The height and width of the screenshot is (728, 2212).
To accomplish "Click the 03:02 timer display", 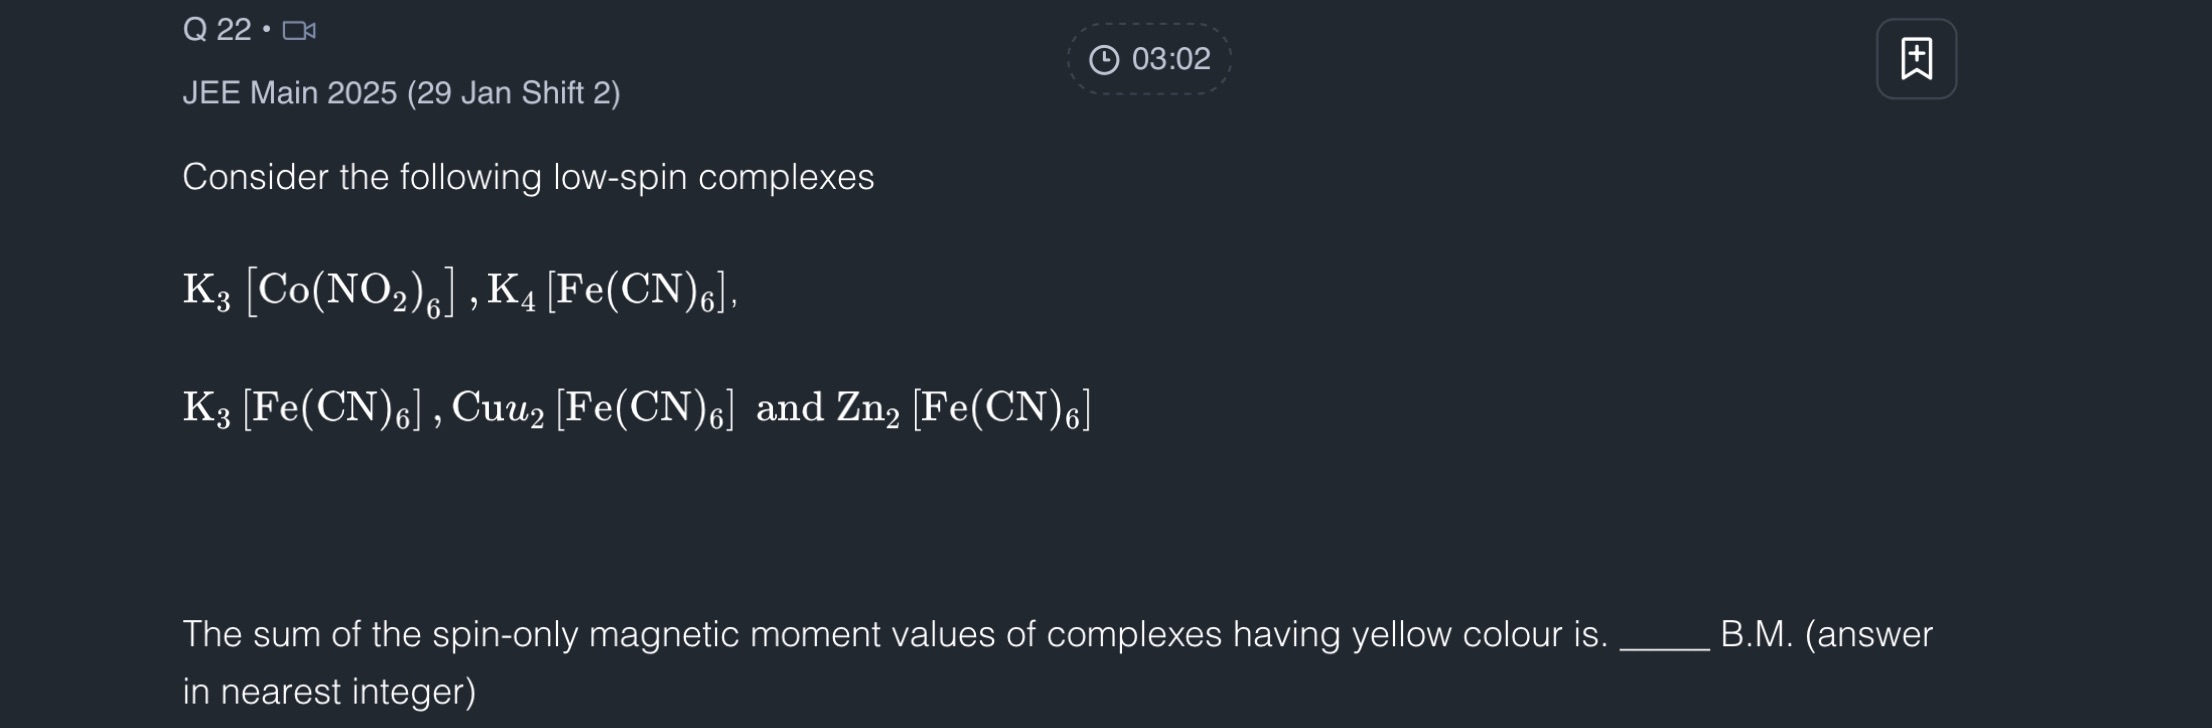I will coord(1170,59).
